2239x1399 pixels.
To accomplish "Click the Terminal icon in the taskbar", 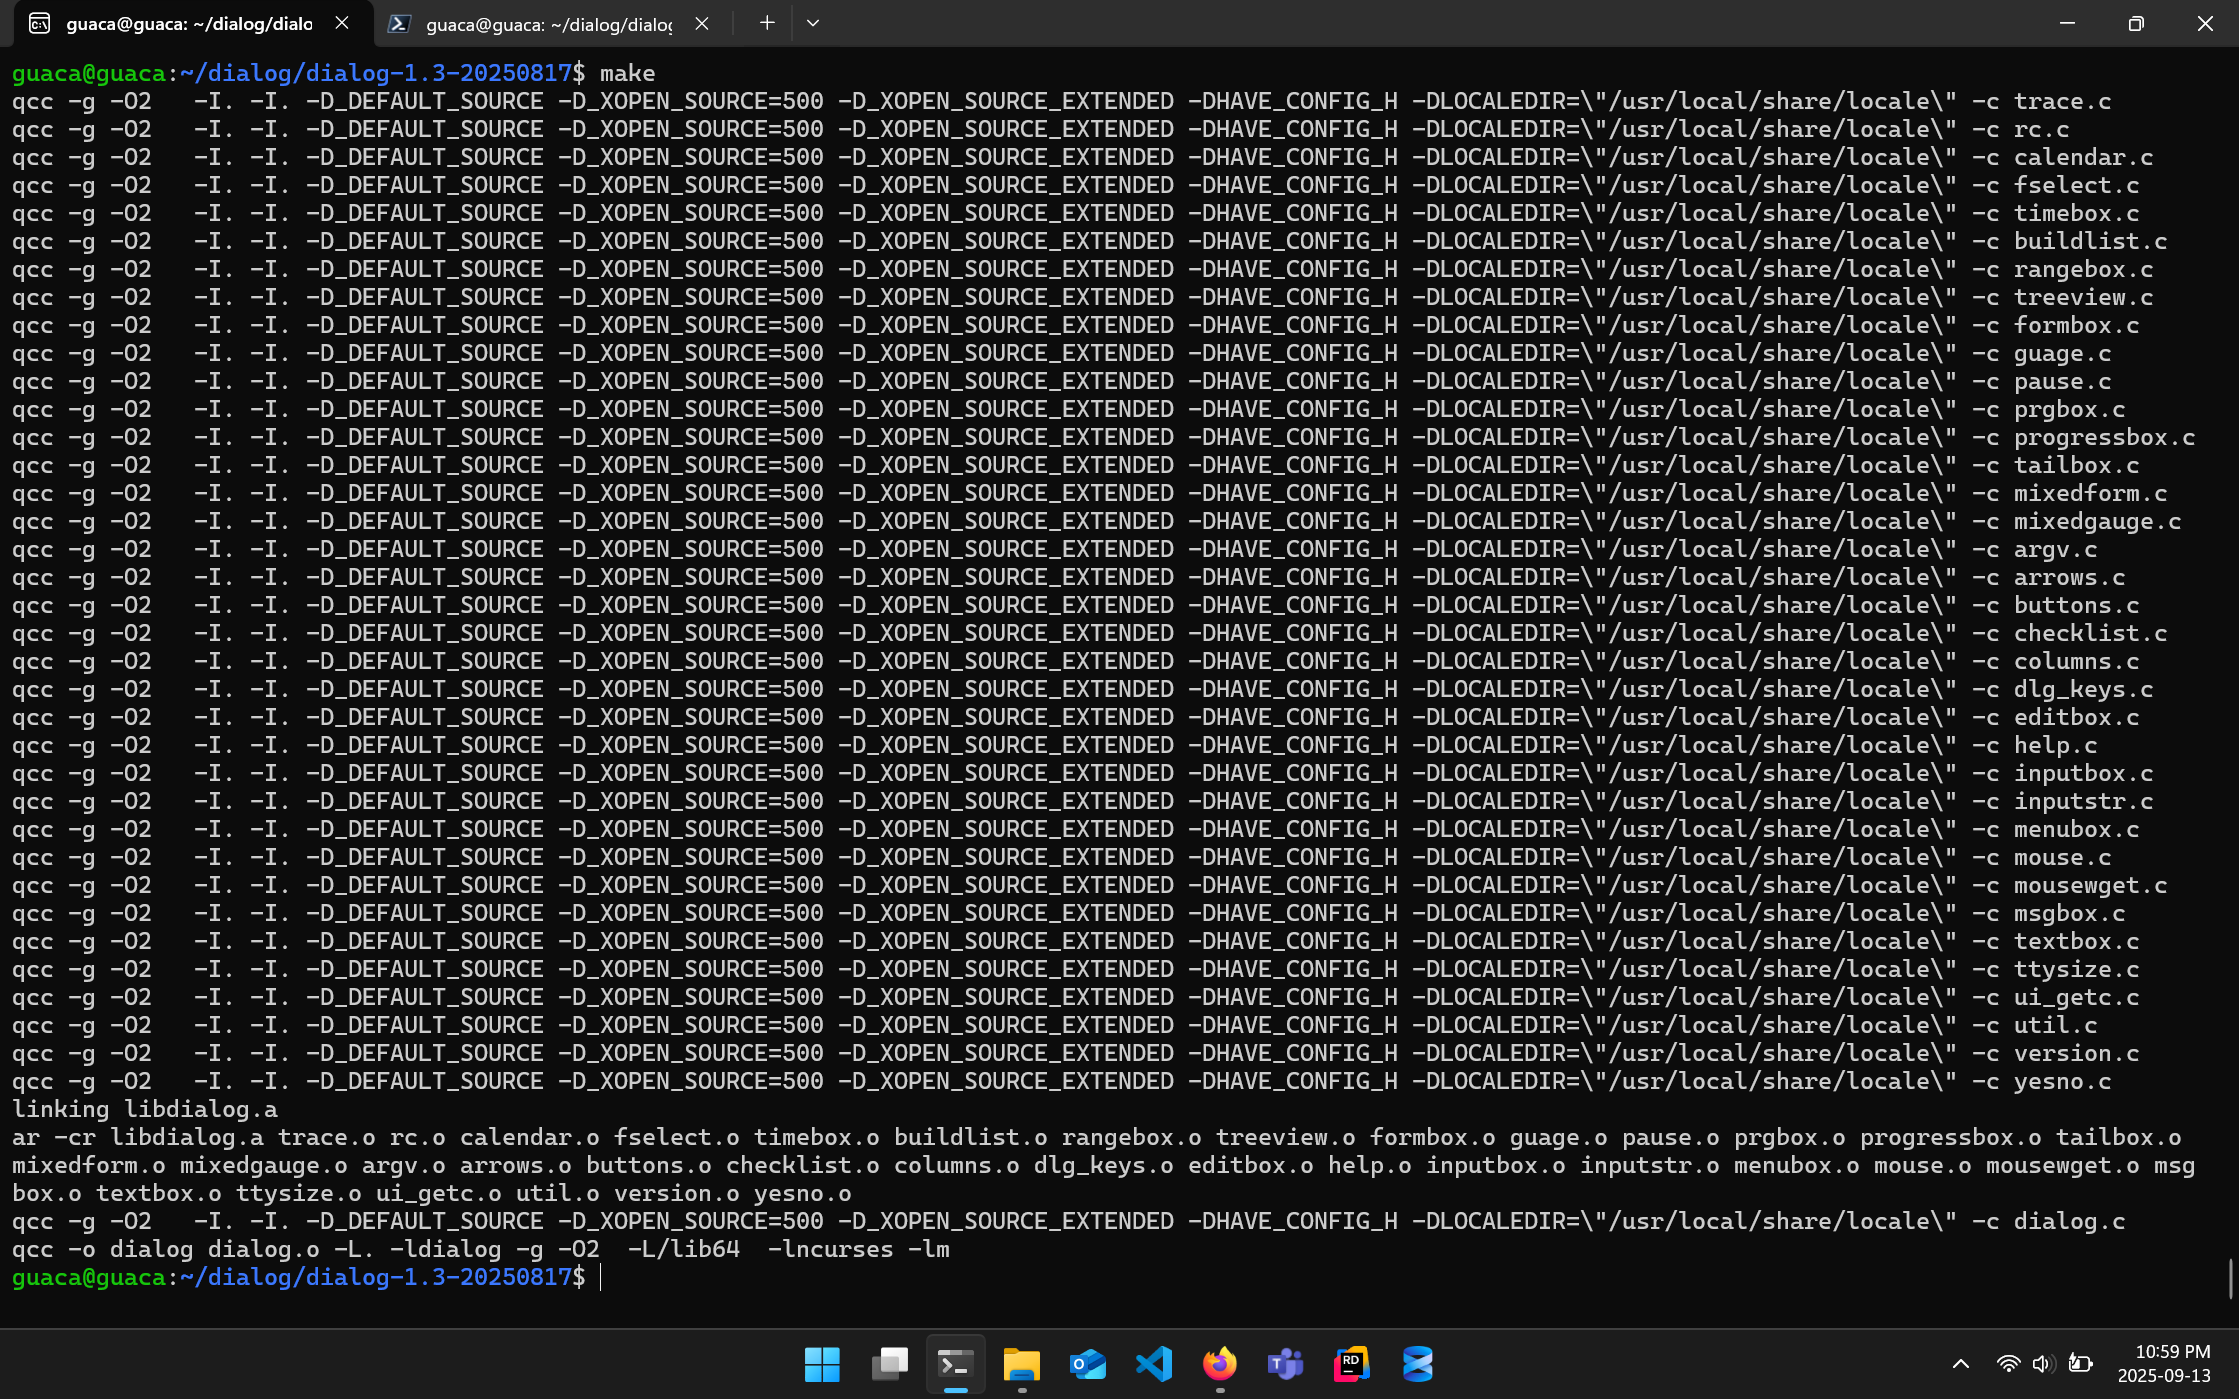I will 955,1364.
